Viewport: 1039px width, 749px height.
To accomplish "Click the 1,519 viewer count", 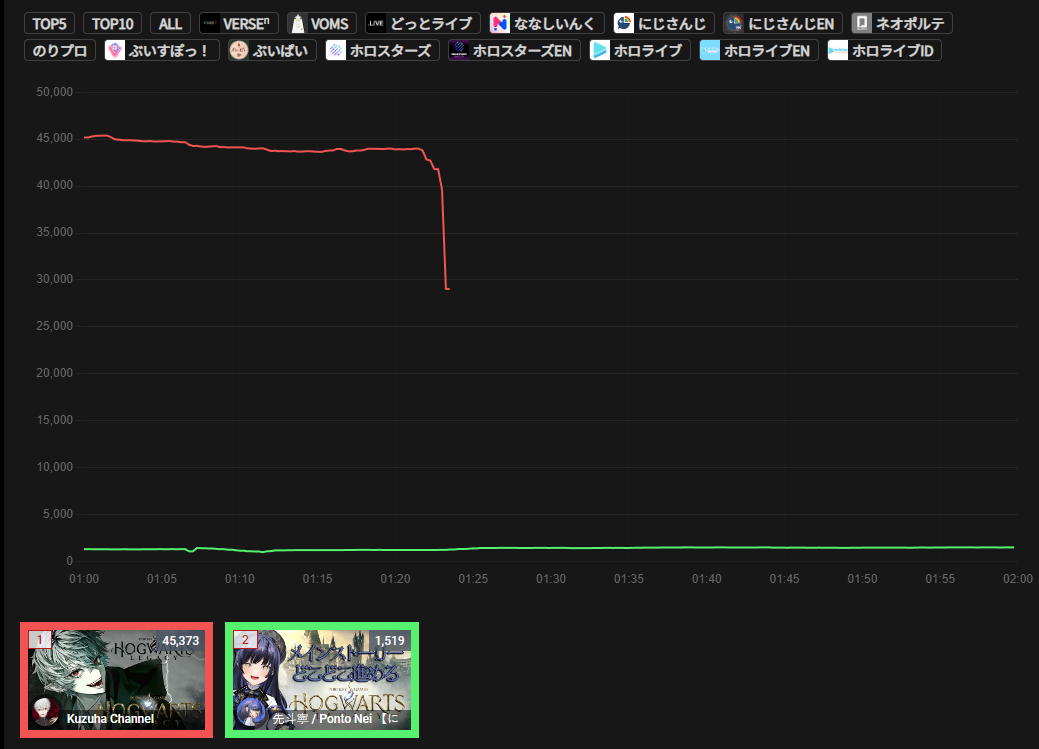I will click(390, 640).
